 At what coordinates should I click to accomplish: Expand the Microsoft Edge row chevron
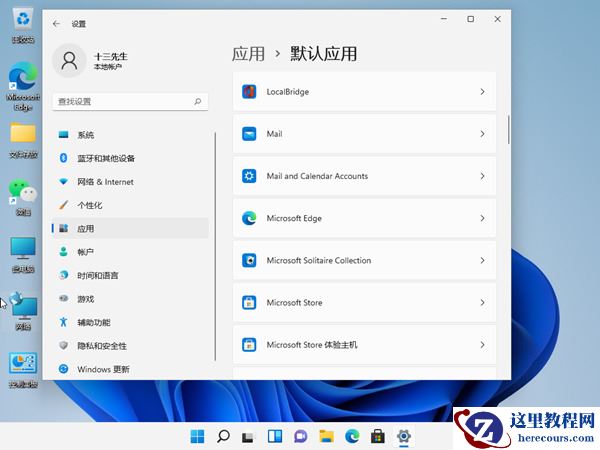482,218
